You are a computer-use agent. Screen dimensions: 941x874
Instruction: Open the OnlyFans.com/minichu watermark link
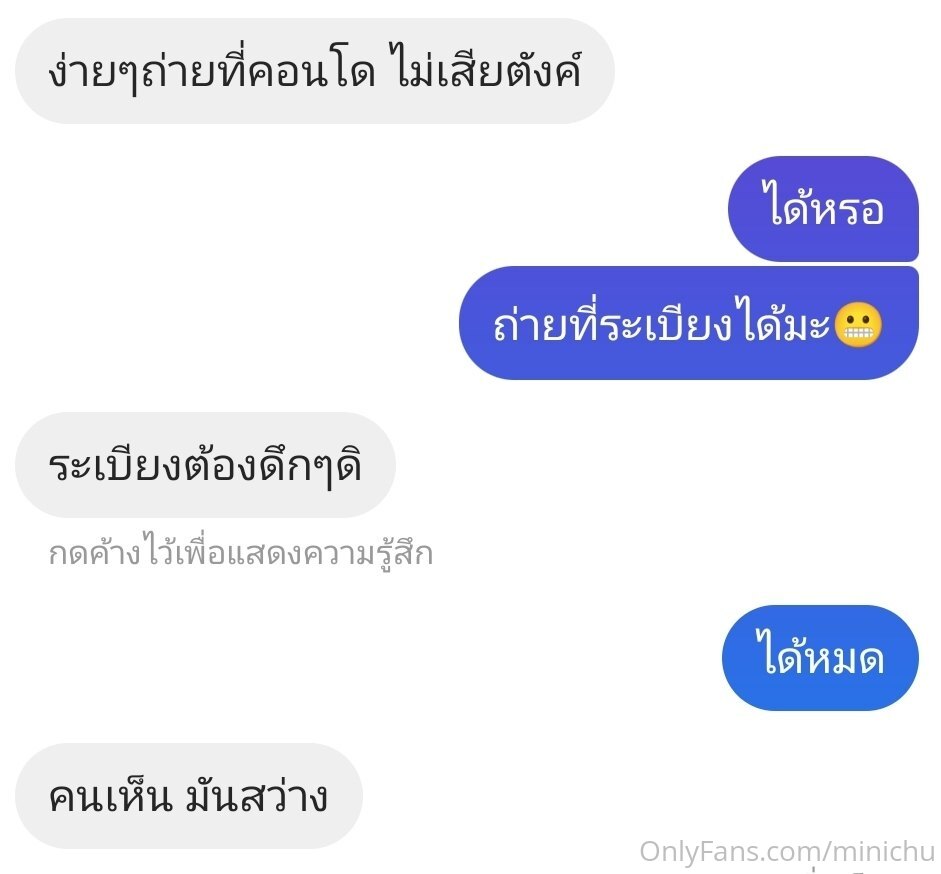[787, 851]
